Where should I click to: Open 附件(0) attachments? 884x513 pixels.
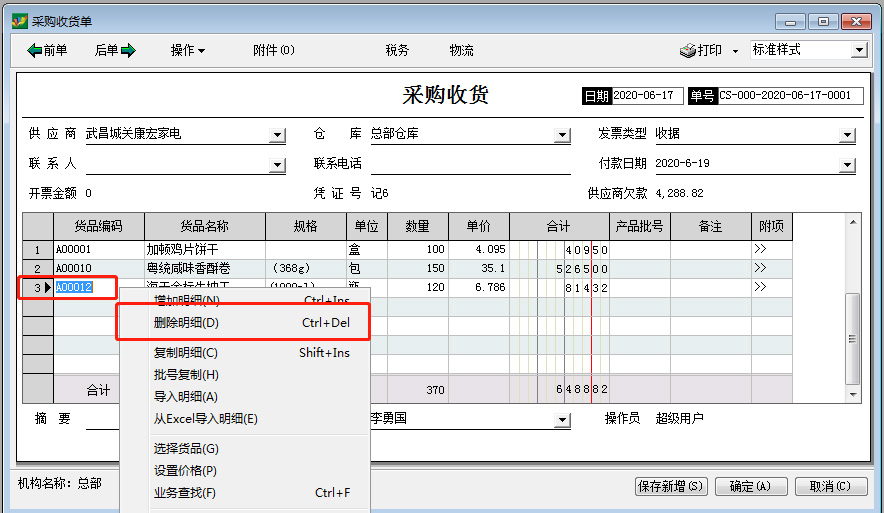click(x=273, y=50)
